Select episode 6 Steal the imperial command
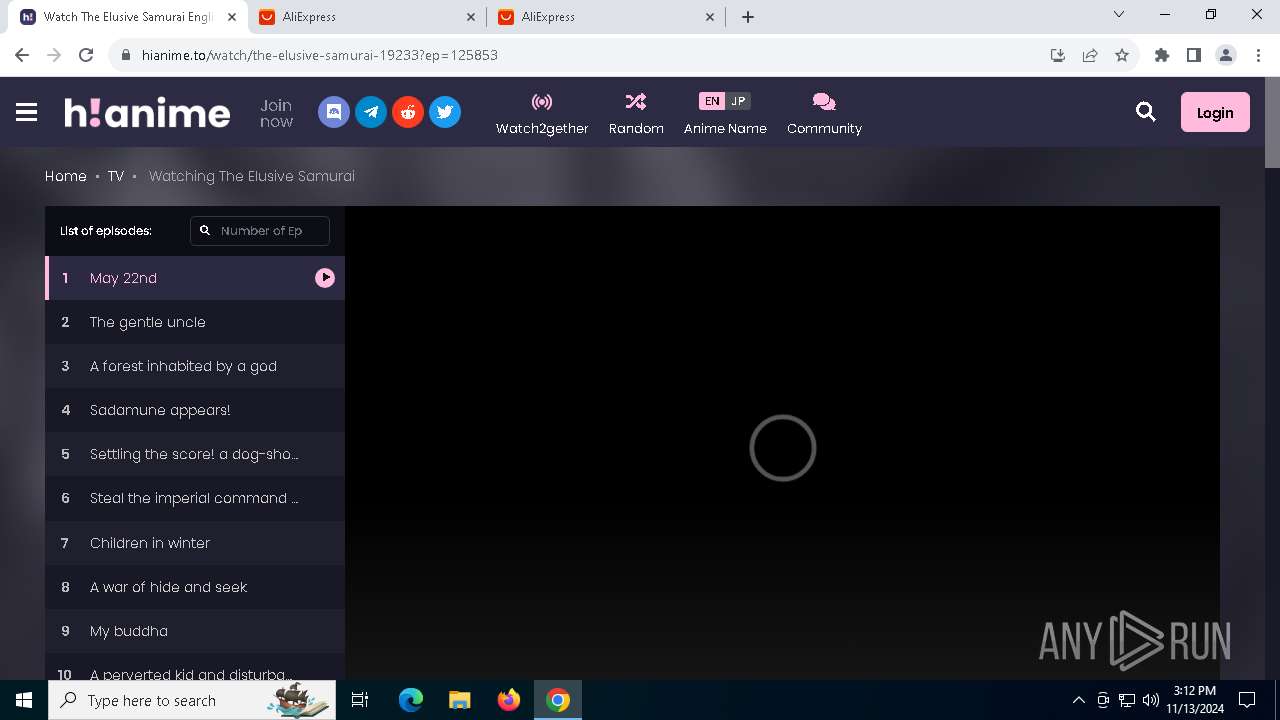The width and height of the screenshot is (1280, 720). [195, 498]
